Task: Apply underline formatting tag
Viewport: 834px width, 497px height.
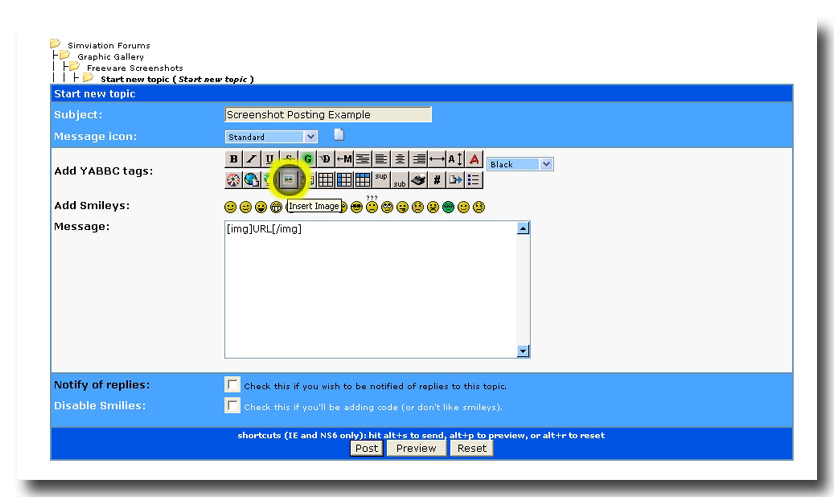Action: (270, 159)
